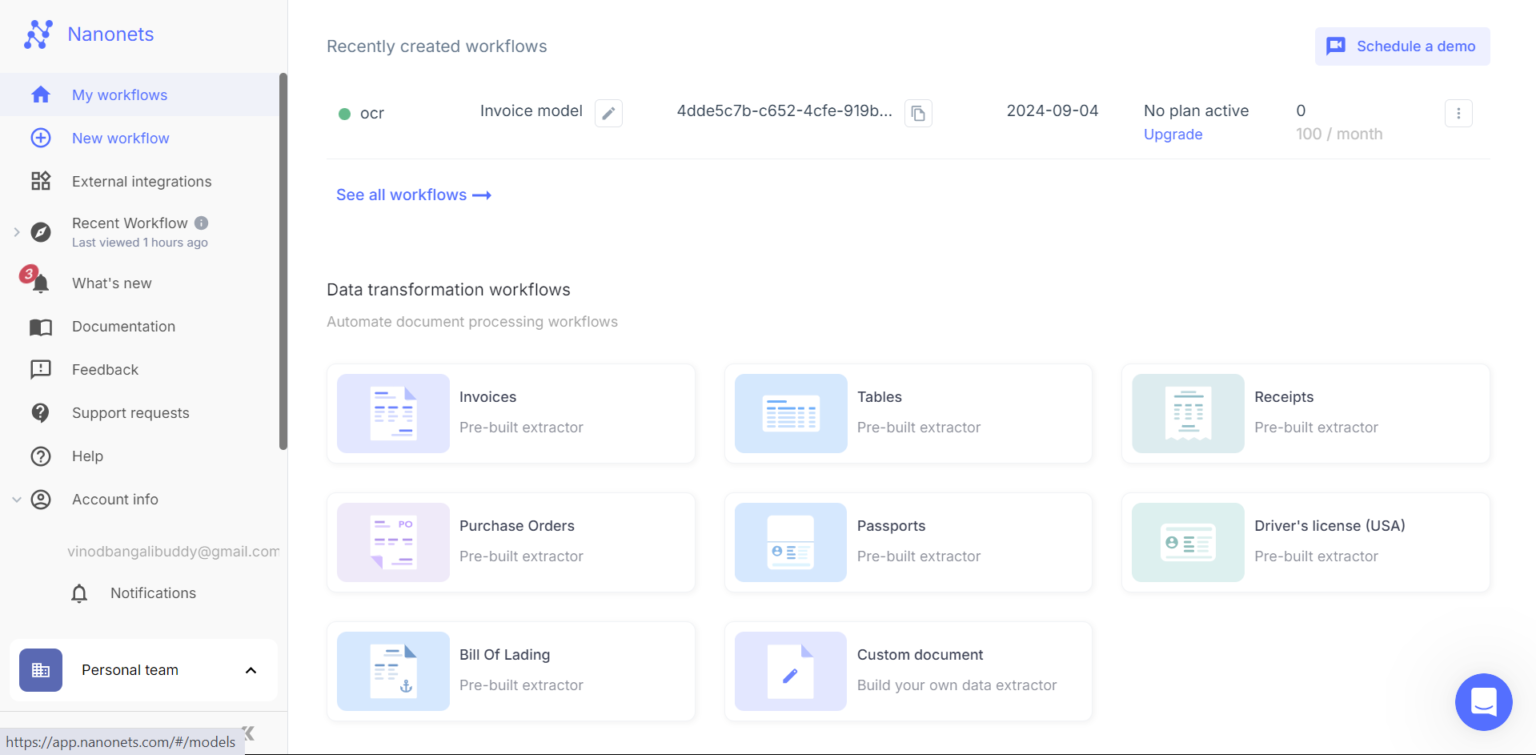1536x755 pixels.
Task: Collapse the sidebar with the double-chevron icon
Action: [x=248, y=733]
